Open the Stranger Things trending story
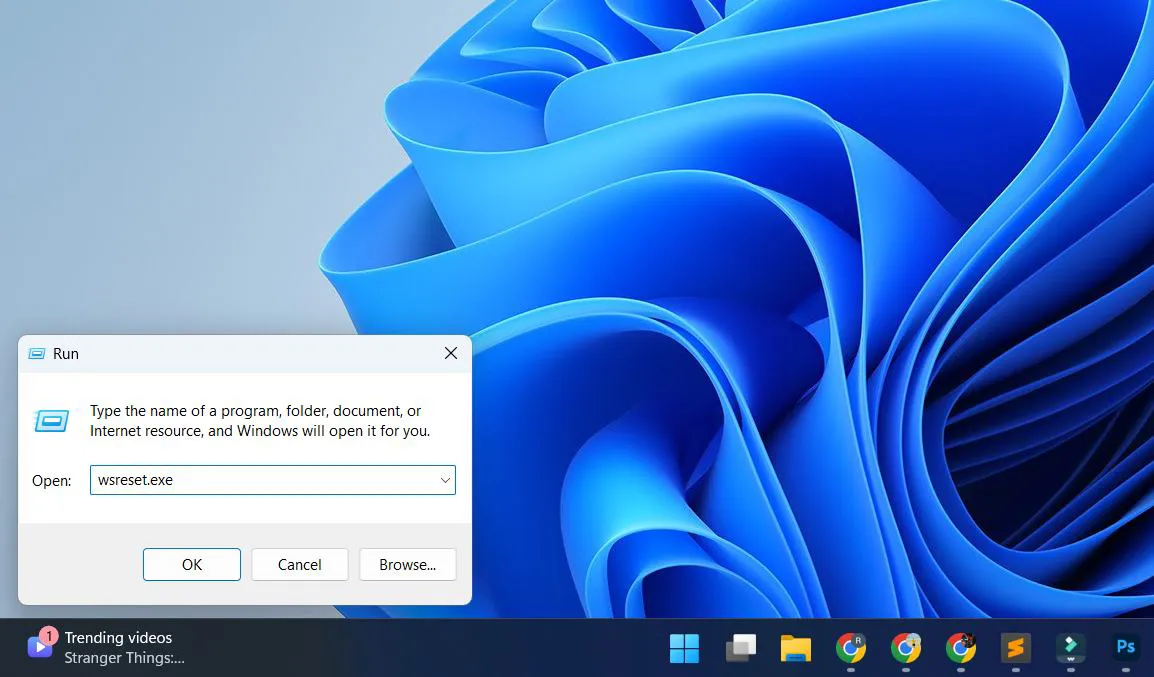Viewport: 1154px width, 677px height. (118, 658)
